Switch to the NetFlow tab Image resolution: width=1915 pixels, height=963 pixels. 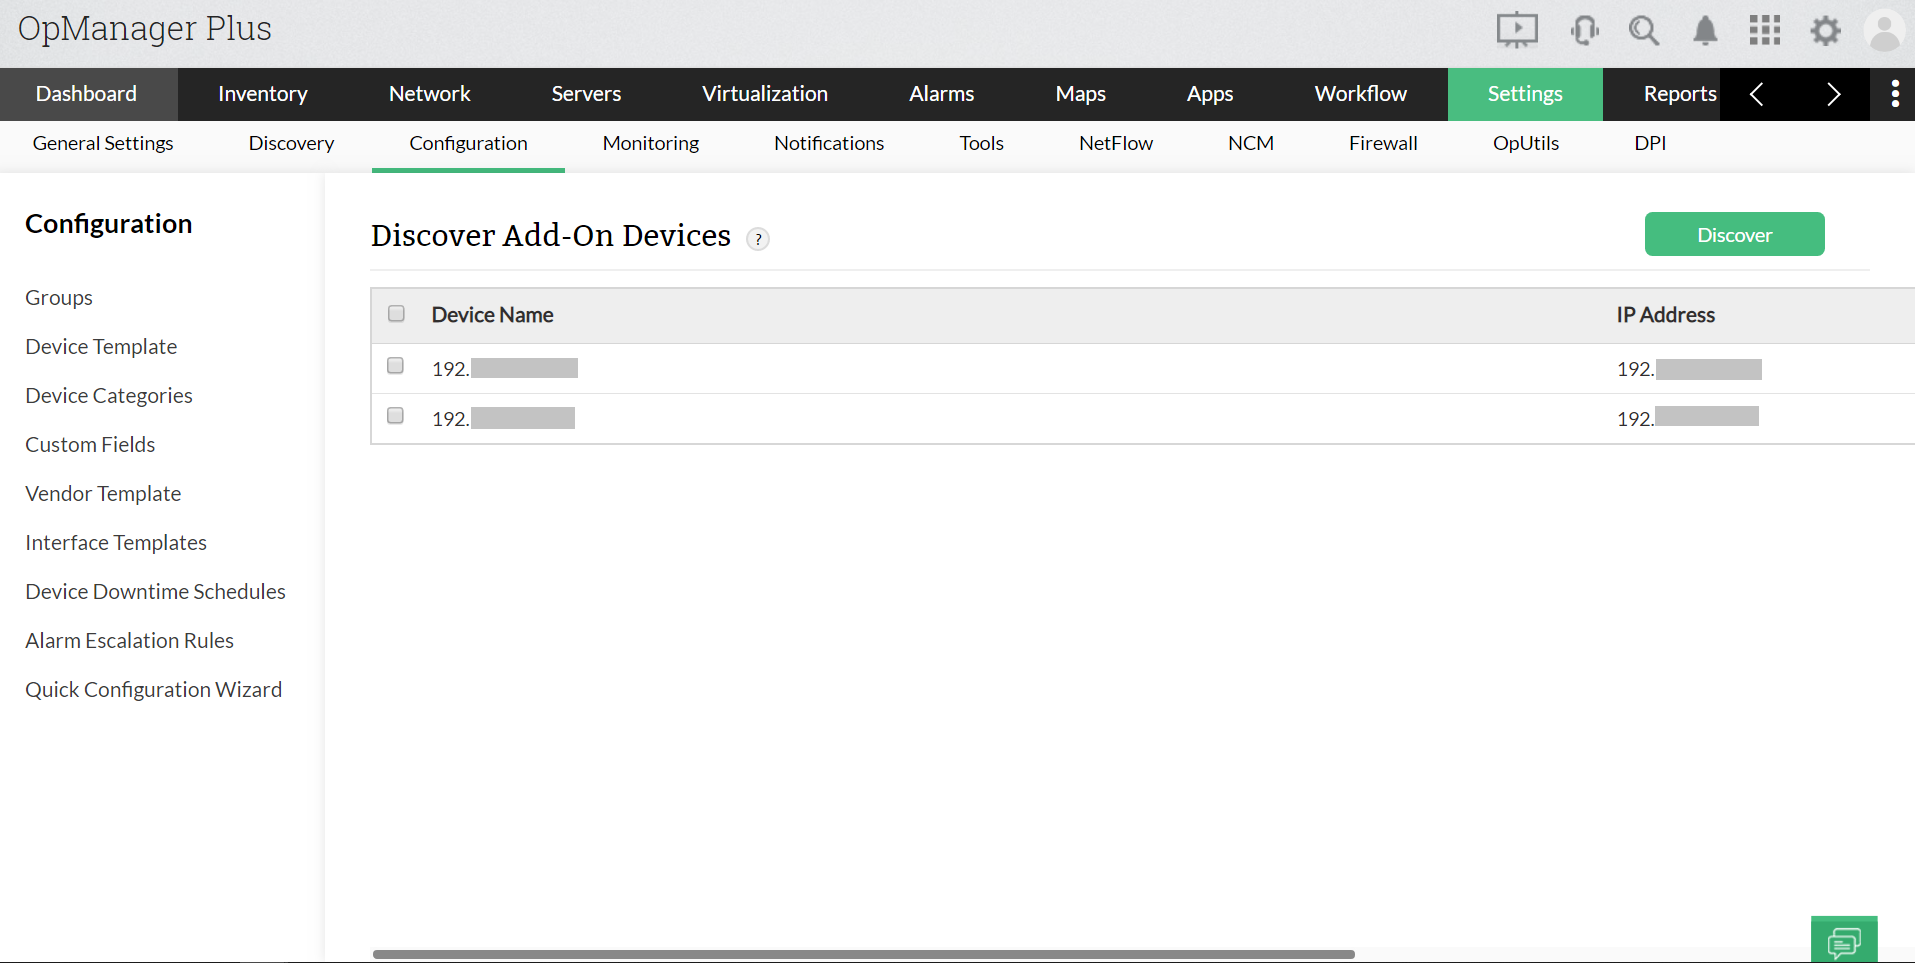click(x=1115, y=143)
